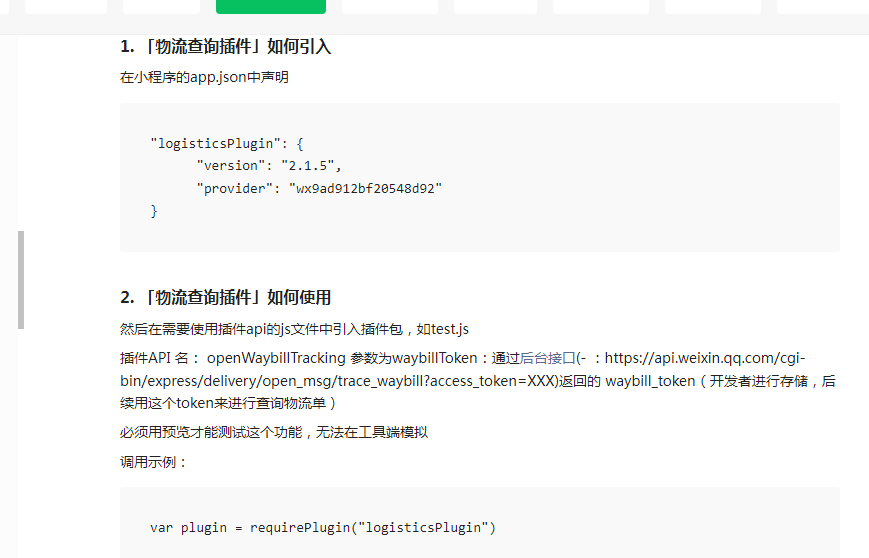Click the provider ID "wx9ad912bf20548d92"

click(x=365, y=188)
